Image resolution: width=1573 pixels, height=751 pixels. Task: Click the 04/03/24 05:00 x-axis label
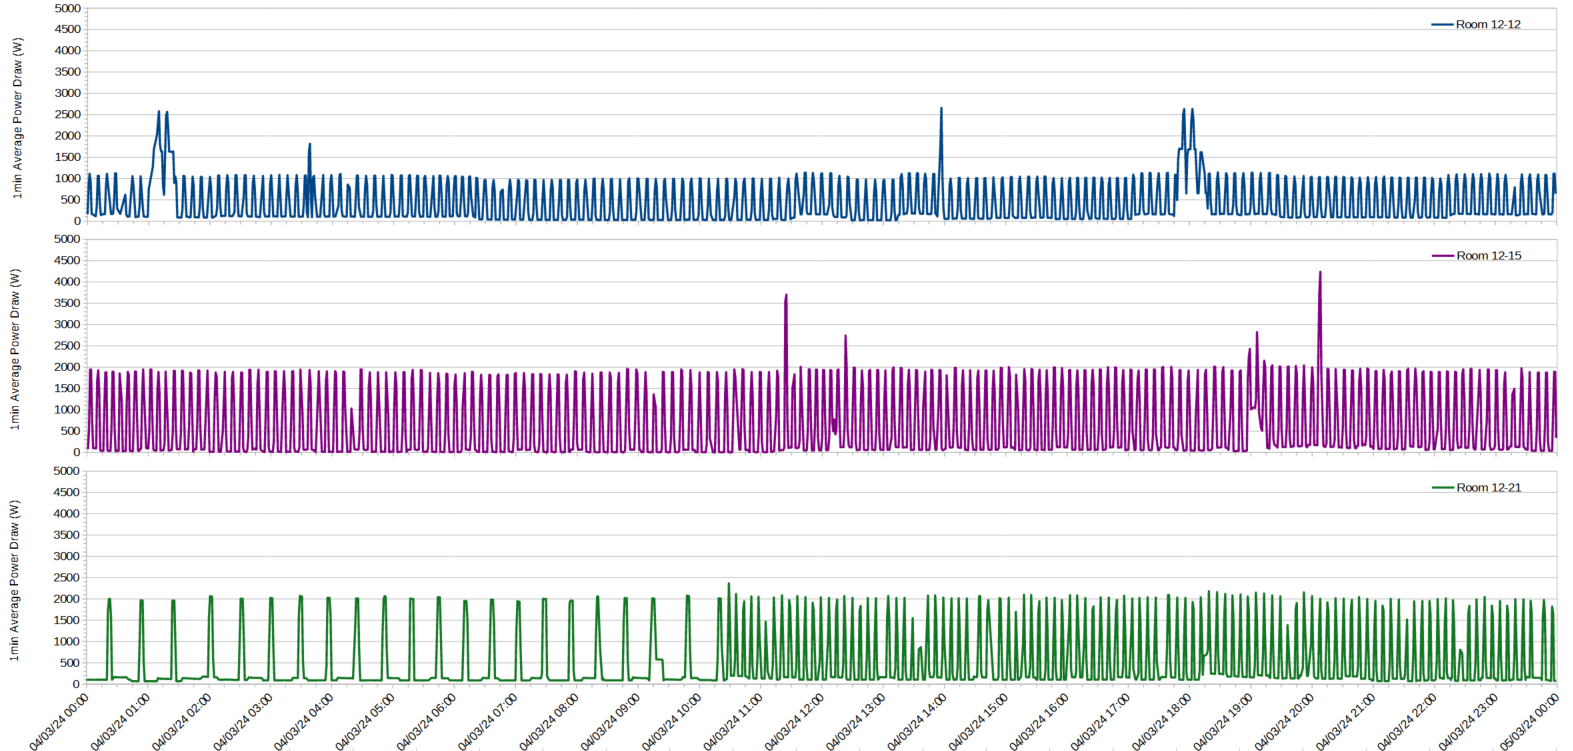[x=366, y=721]
